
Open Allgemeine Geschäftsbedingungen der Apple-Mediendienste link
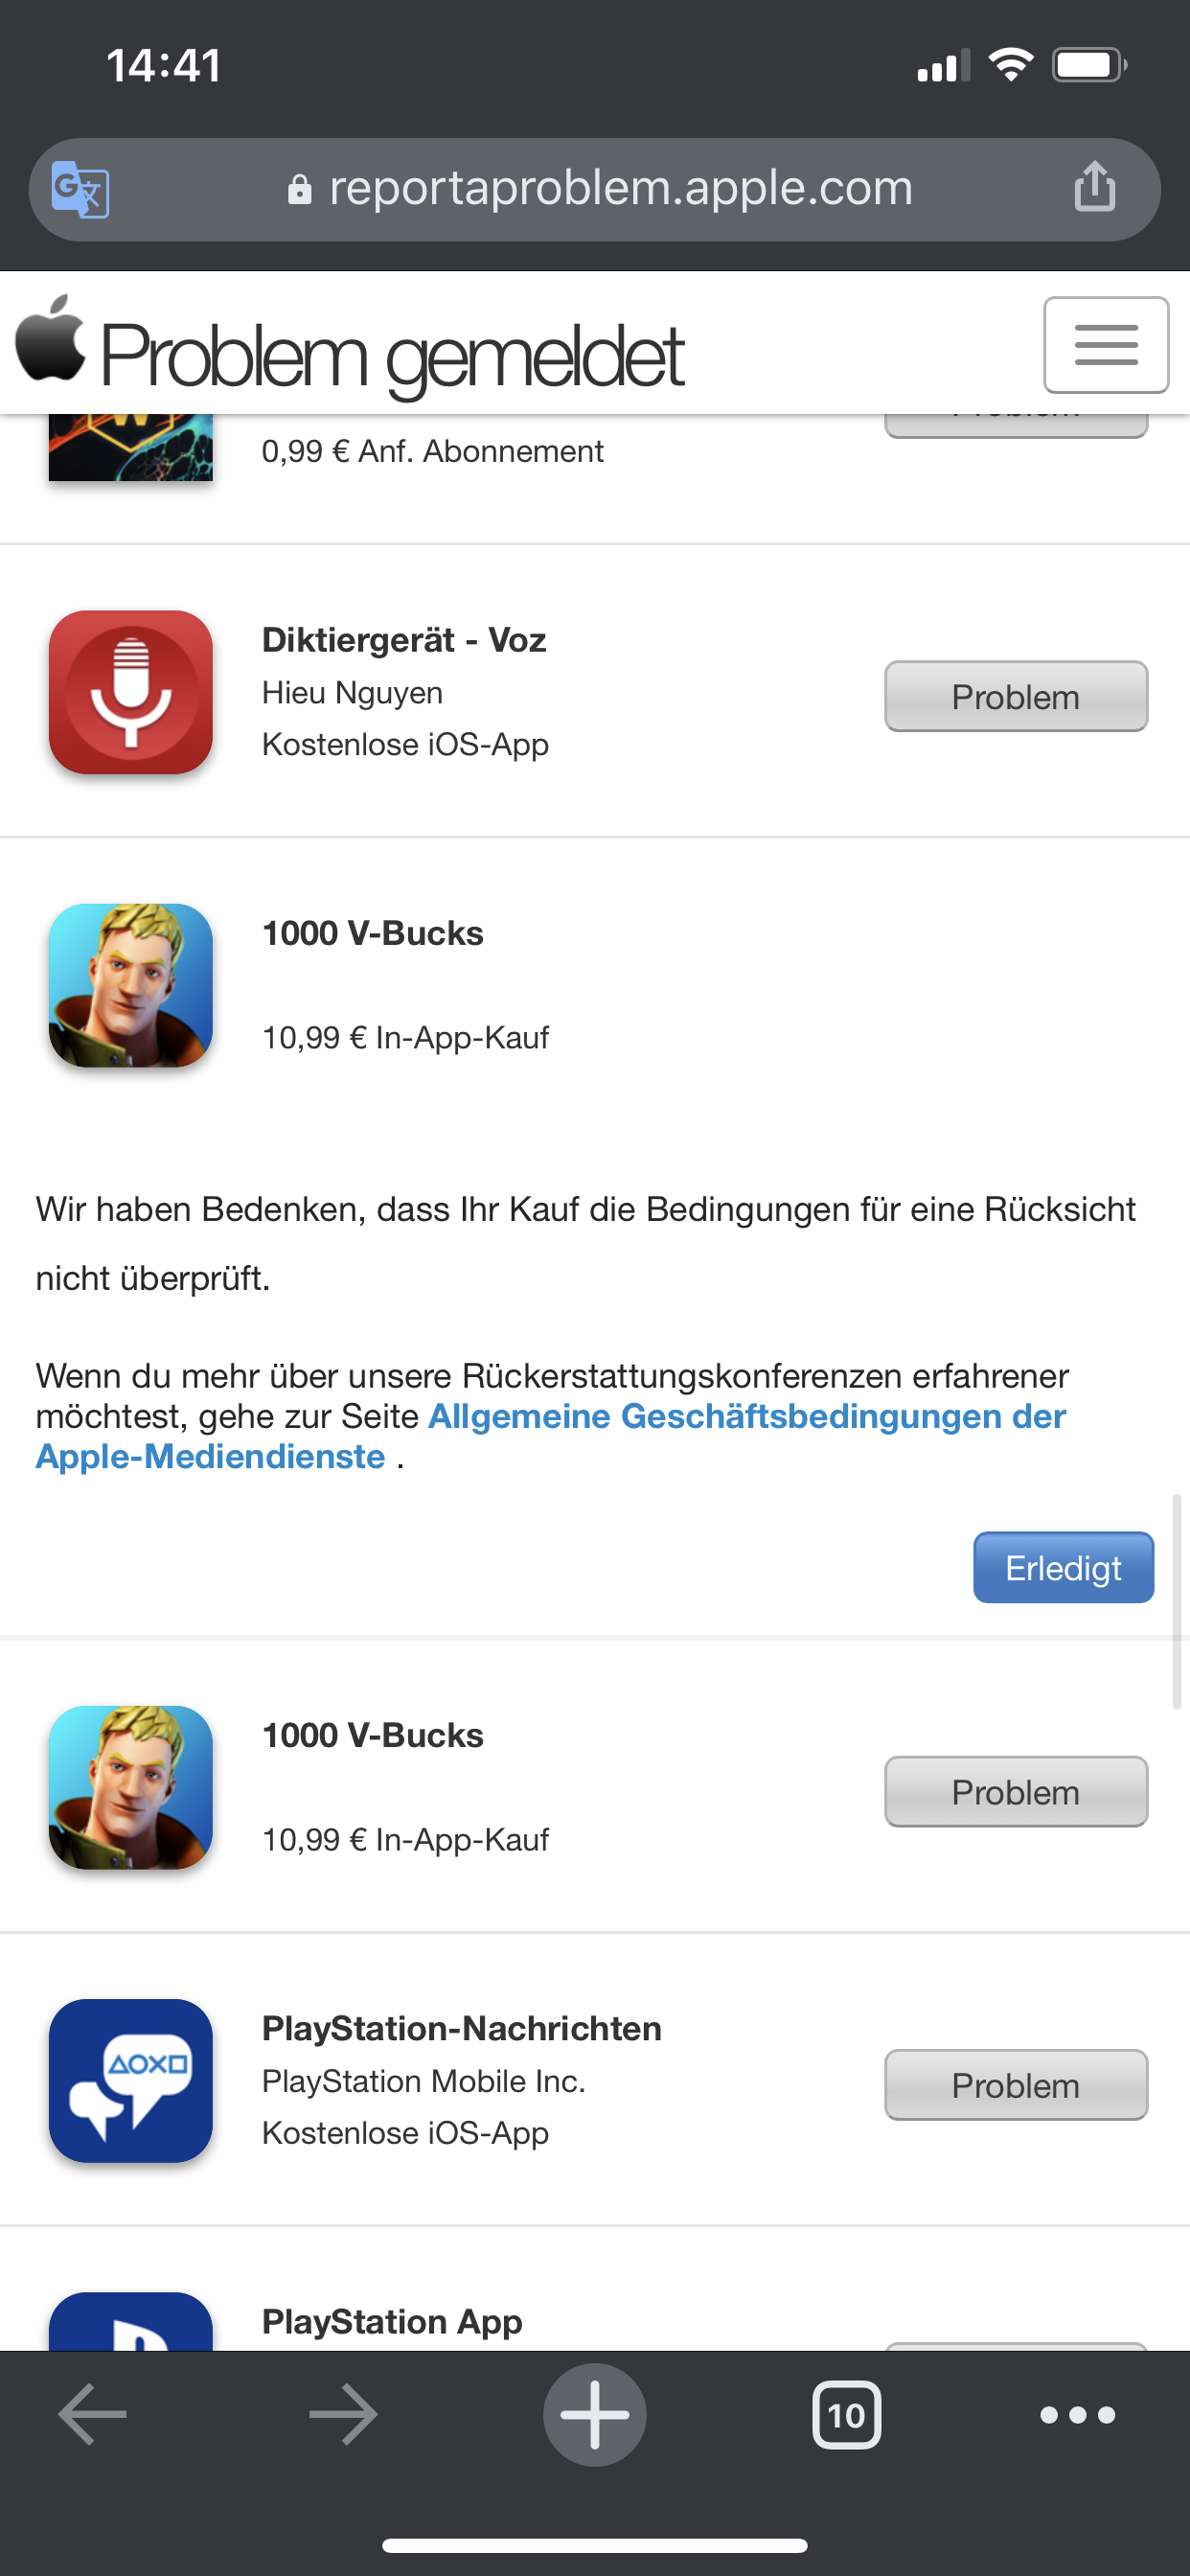point(551,1436)
